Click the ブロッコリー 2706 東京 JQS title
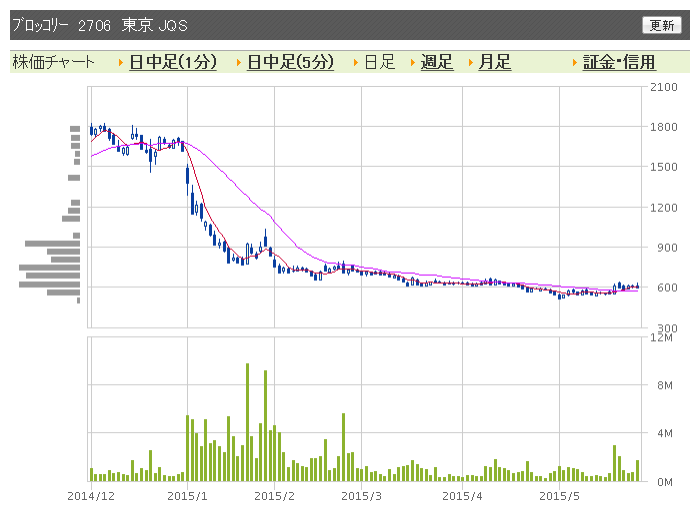 (x=100, y=25)
